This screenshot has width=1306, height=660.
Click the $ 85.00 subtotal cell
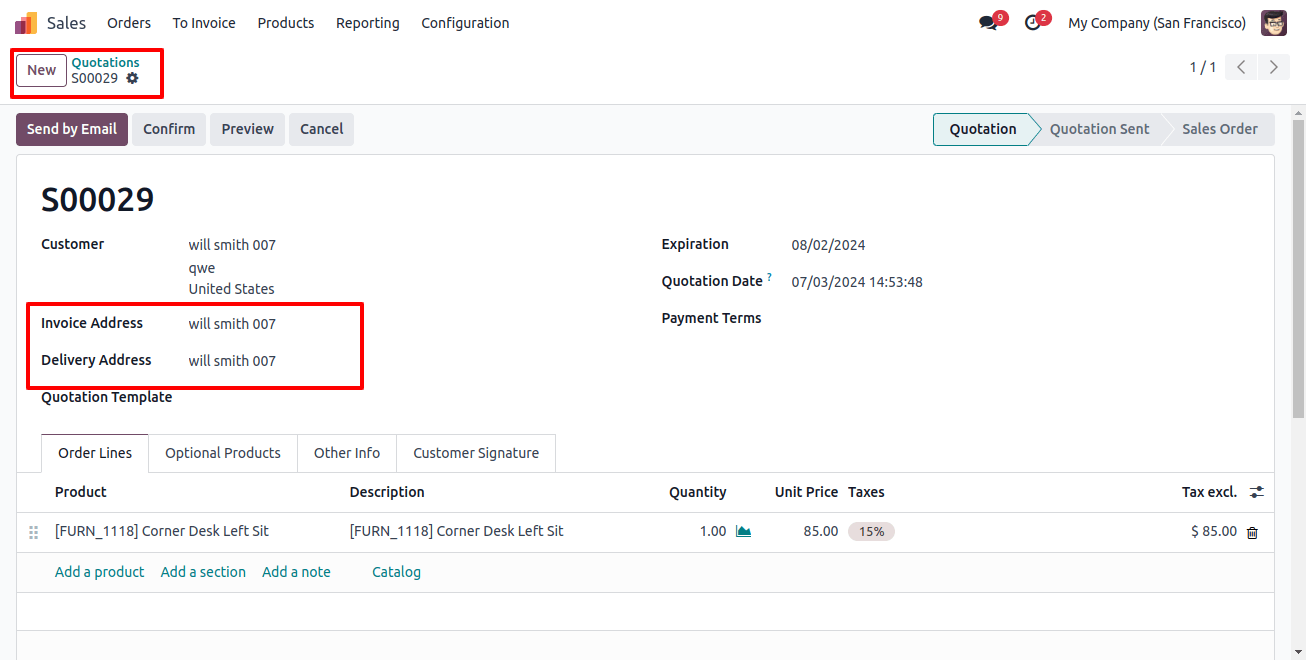pos(1214,532)
